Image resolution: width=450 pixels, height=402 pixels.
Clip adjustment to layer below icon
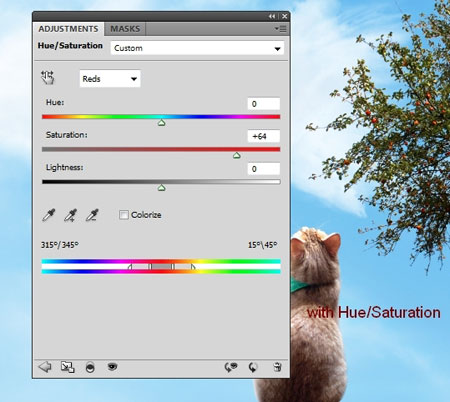90,367
